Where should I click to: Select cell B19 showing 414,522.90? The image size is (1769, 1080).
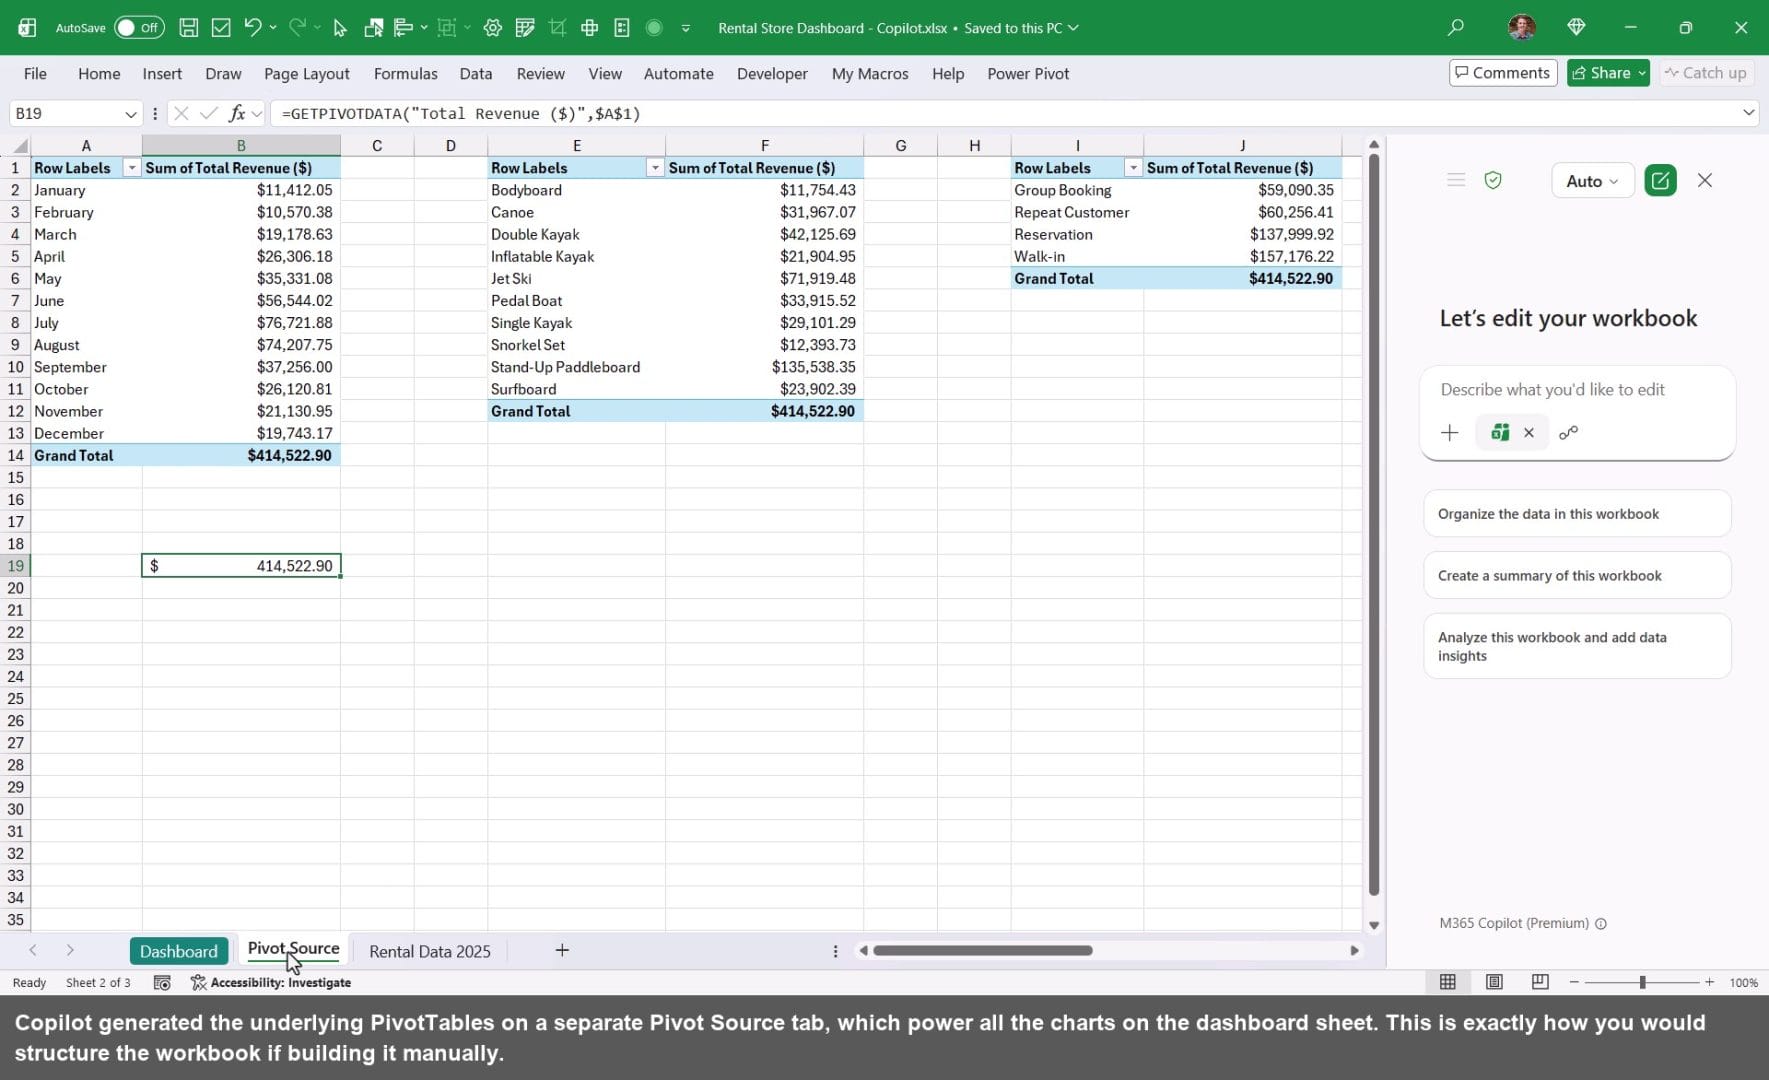pos(241,566)
